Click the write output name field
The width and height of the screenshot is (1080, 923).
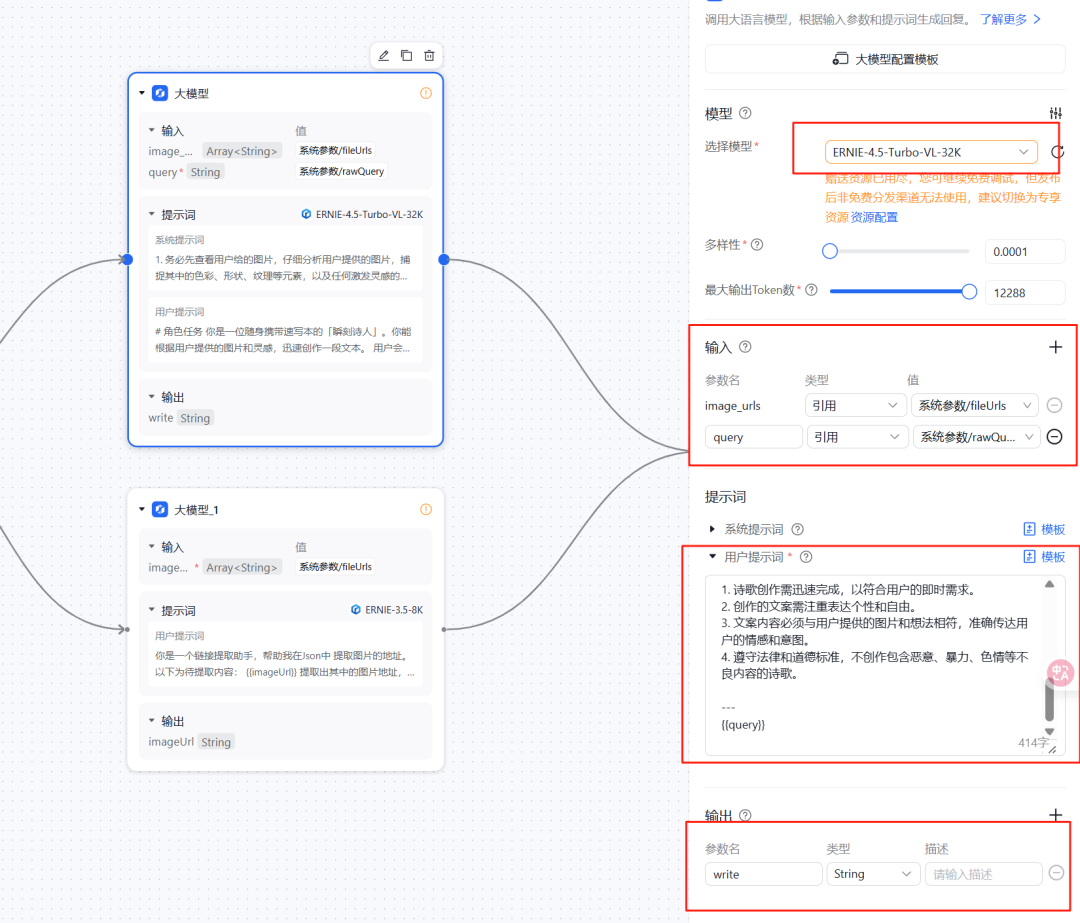[763, 874]
